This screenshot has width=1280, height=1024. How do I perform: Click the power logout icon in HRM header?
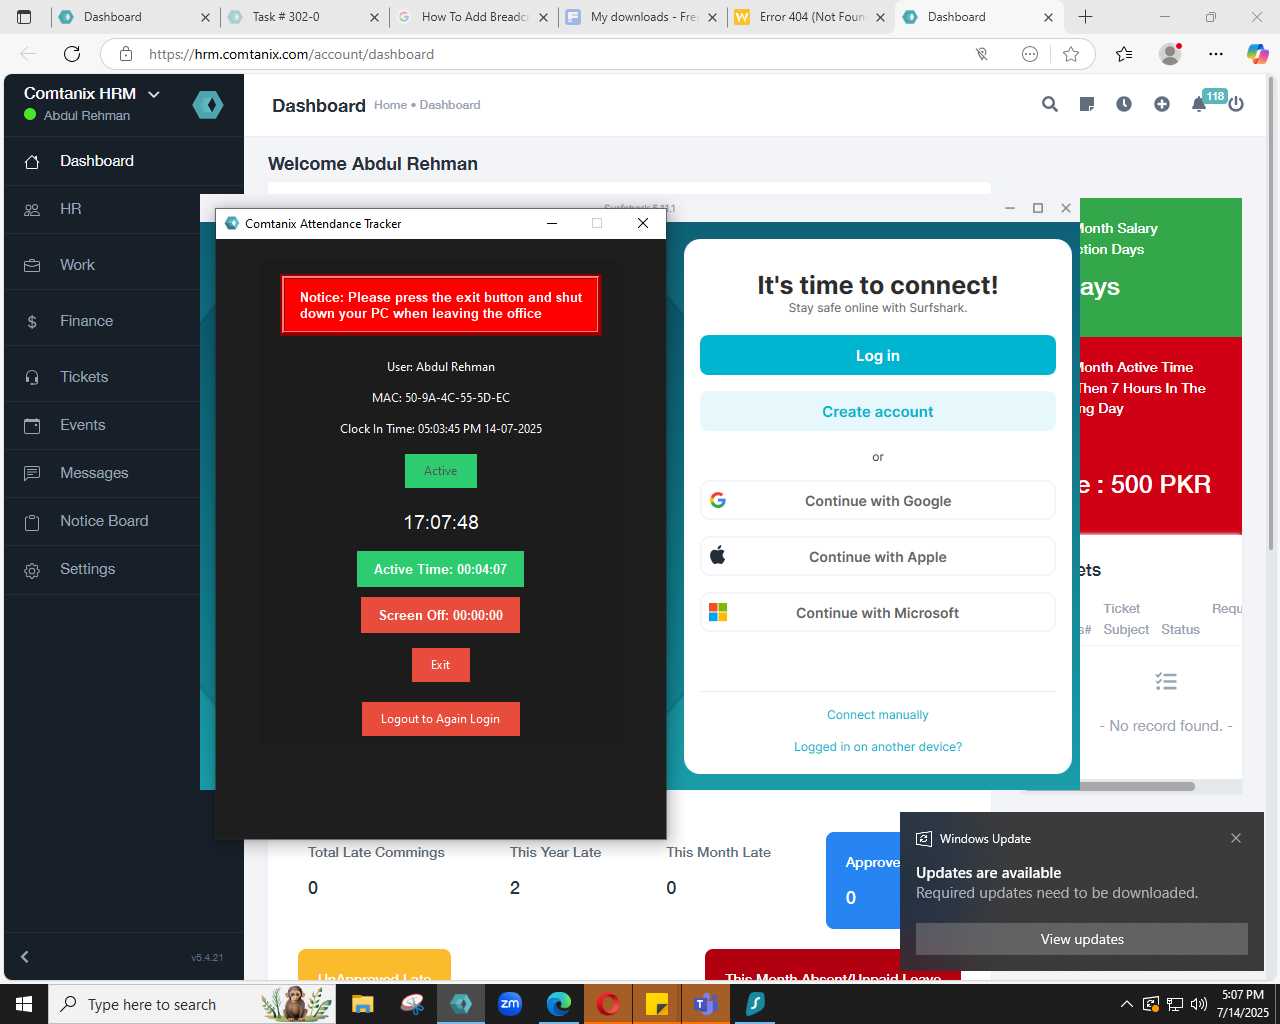click(x=1236, y=104)
